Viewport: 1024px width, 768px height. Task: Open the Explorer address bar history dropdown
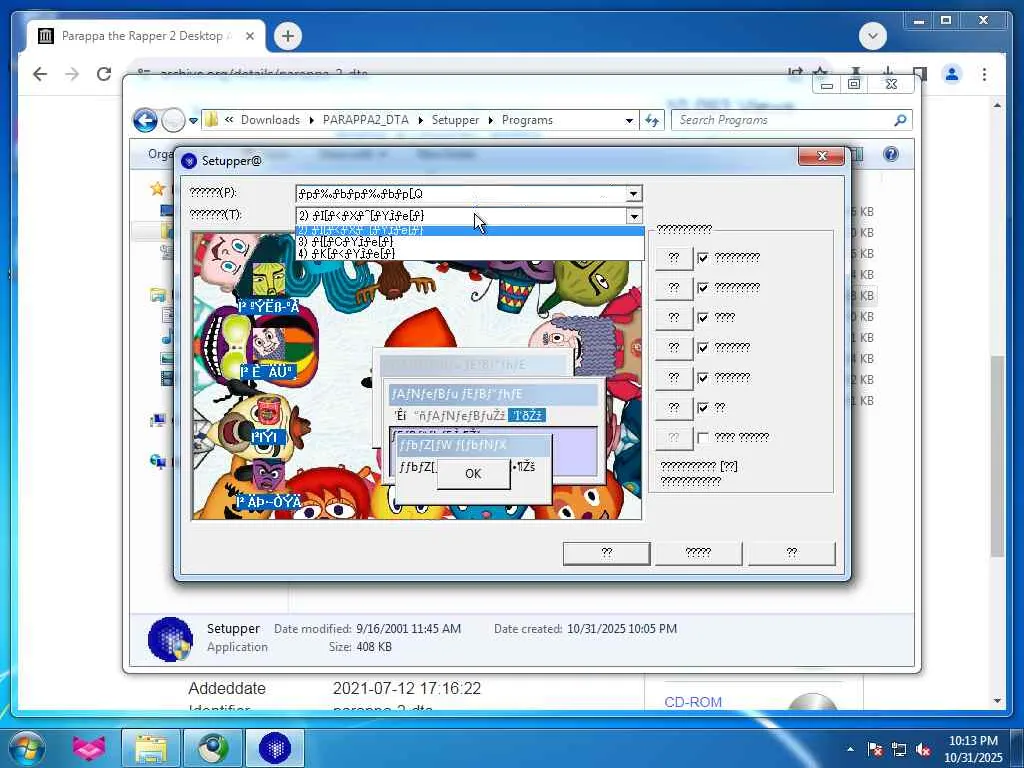(629, 121)
